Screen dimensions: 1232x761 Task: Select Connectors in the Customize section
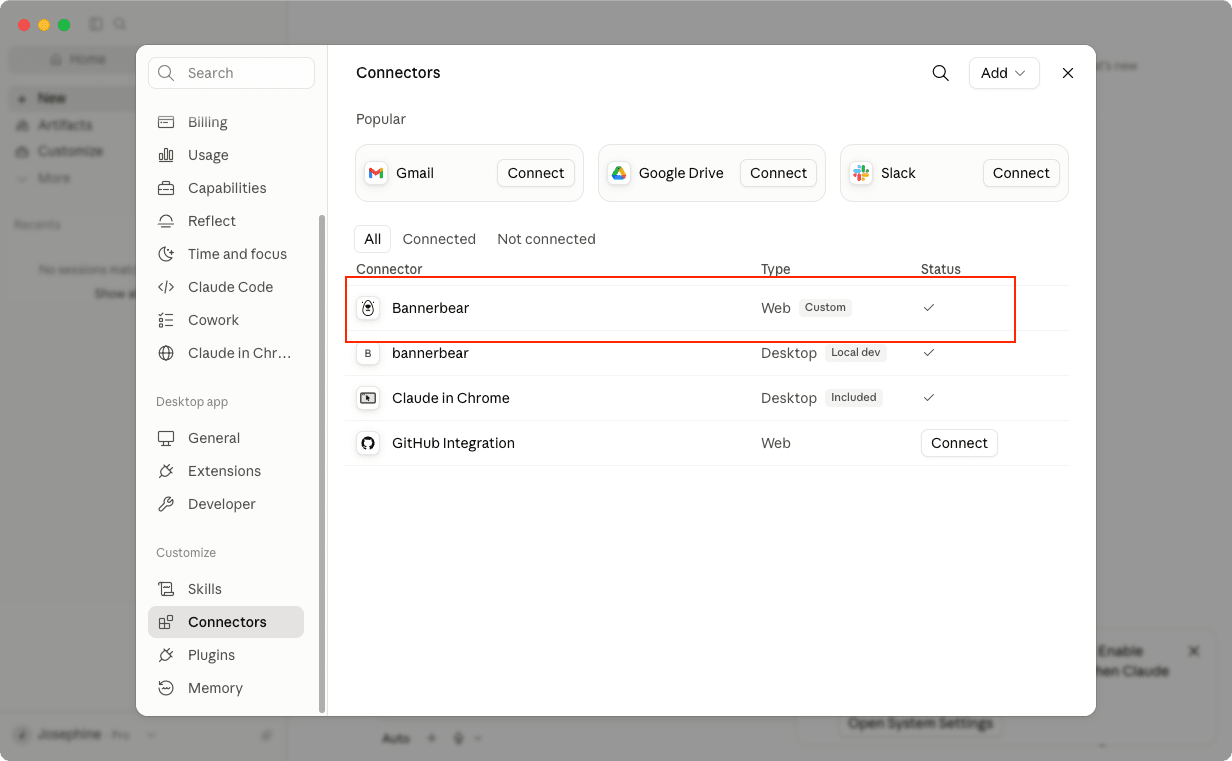(226, 622)
